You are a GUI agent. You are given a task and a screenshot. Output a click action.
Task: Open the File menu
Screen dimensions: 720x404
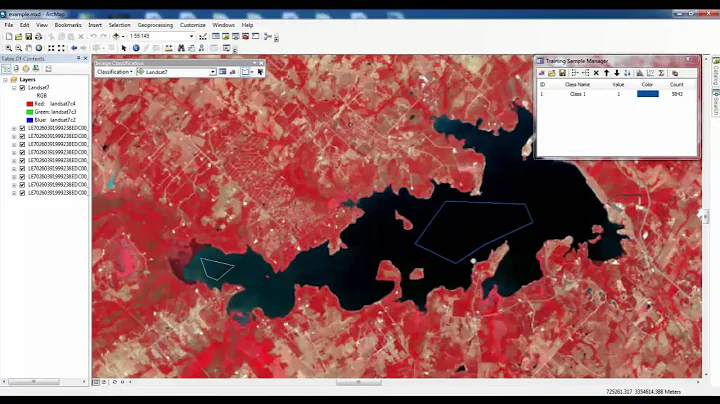click(x=9, y=25)
